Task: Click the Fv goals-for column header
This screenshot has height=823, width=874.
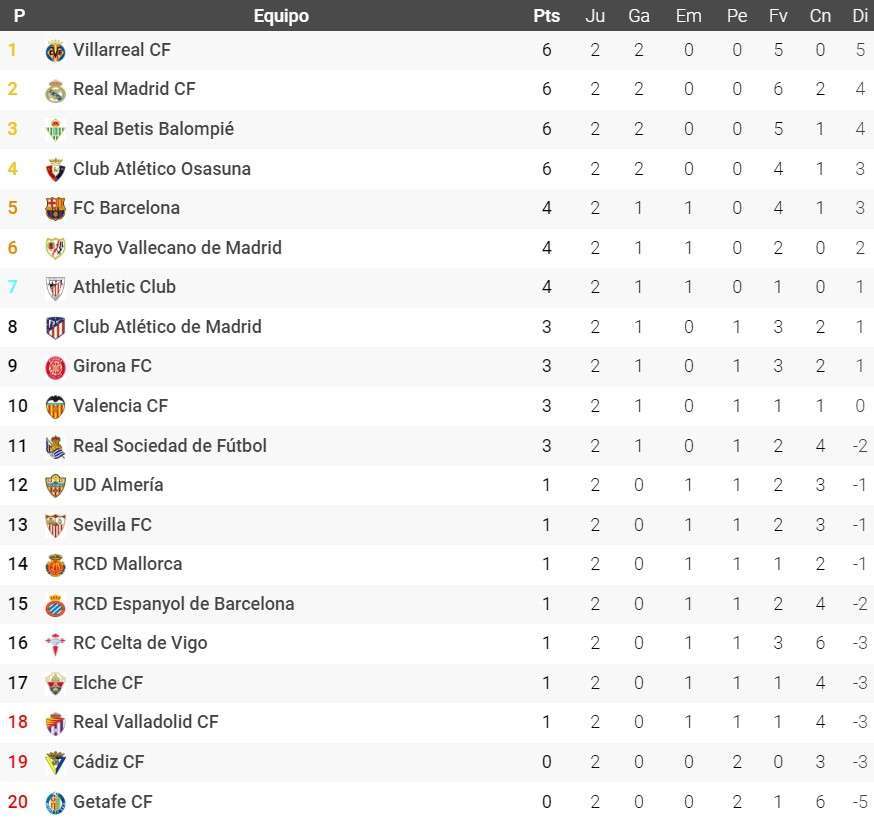Action: point(778,16)
